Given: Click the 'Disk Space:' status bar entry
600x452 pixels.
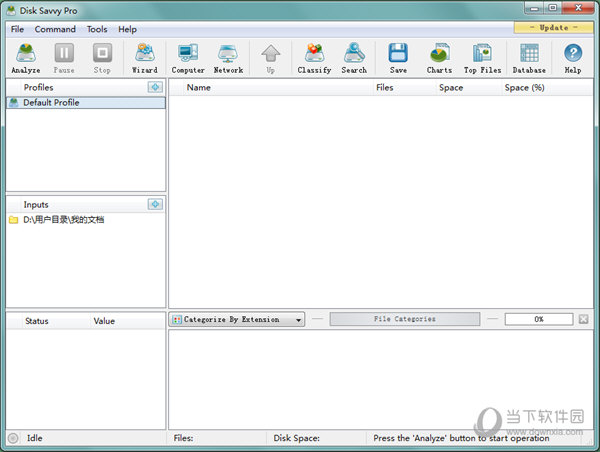Looking at the screenshot, I should [297, 438].
